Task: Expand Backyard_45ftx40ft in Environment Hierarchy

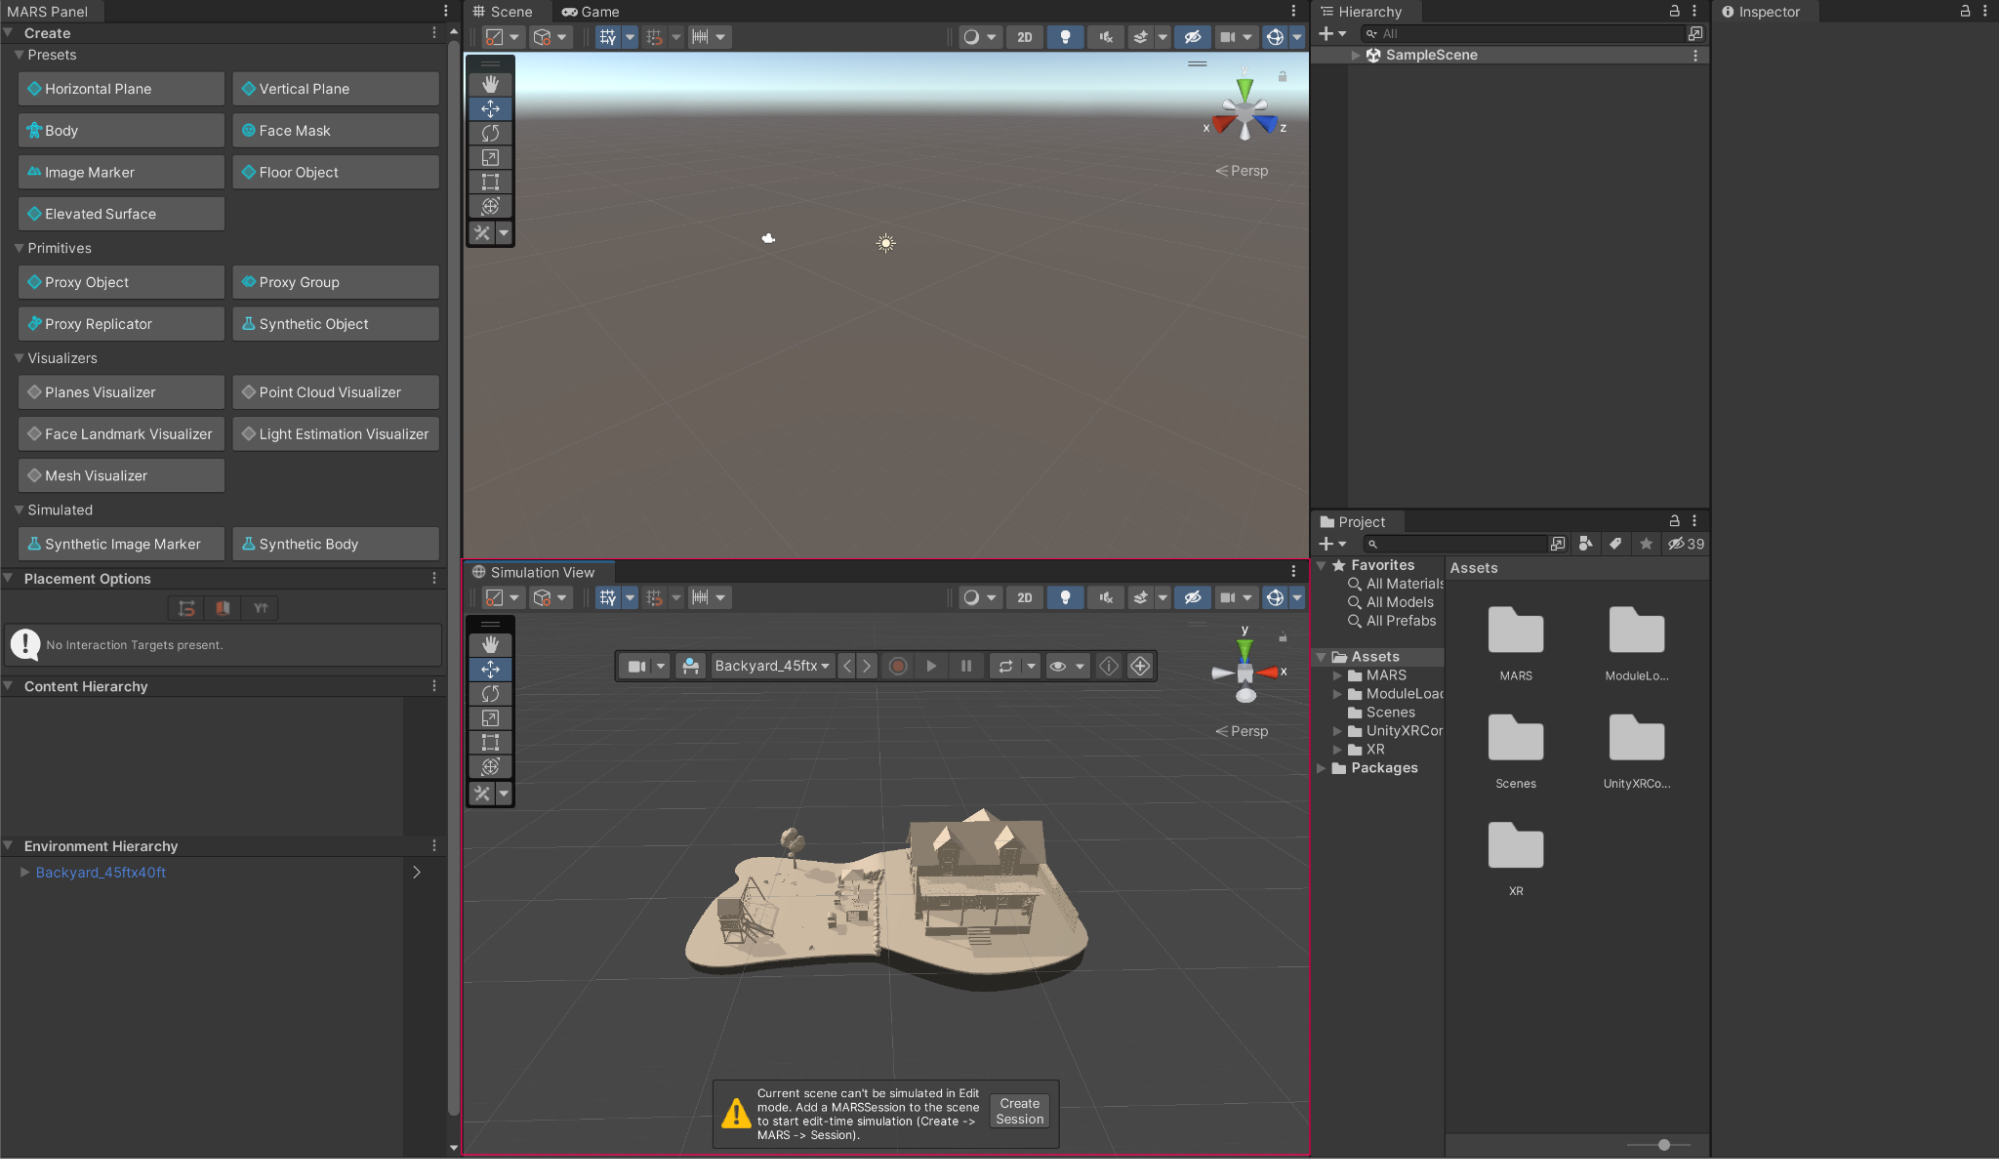Action: click(x=25, y=872)
